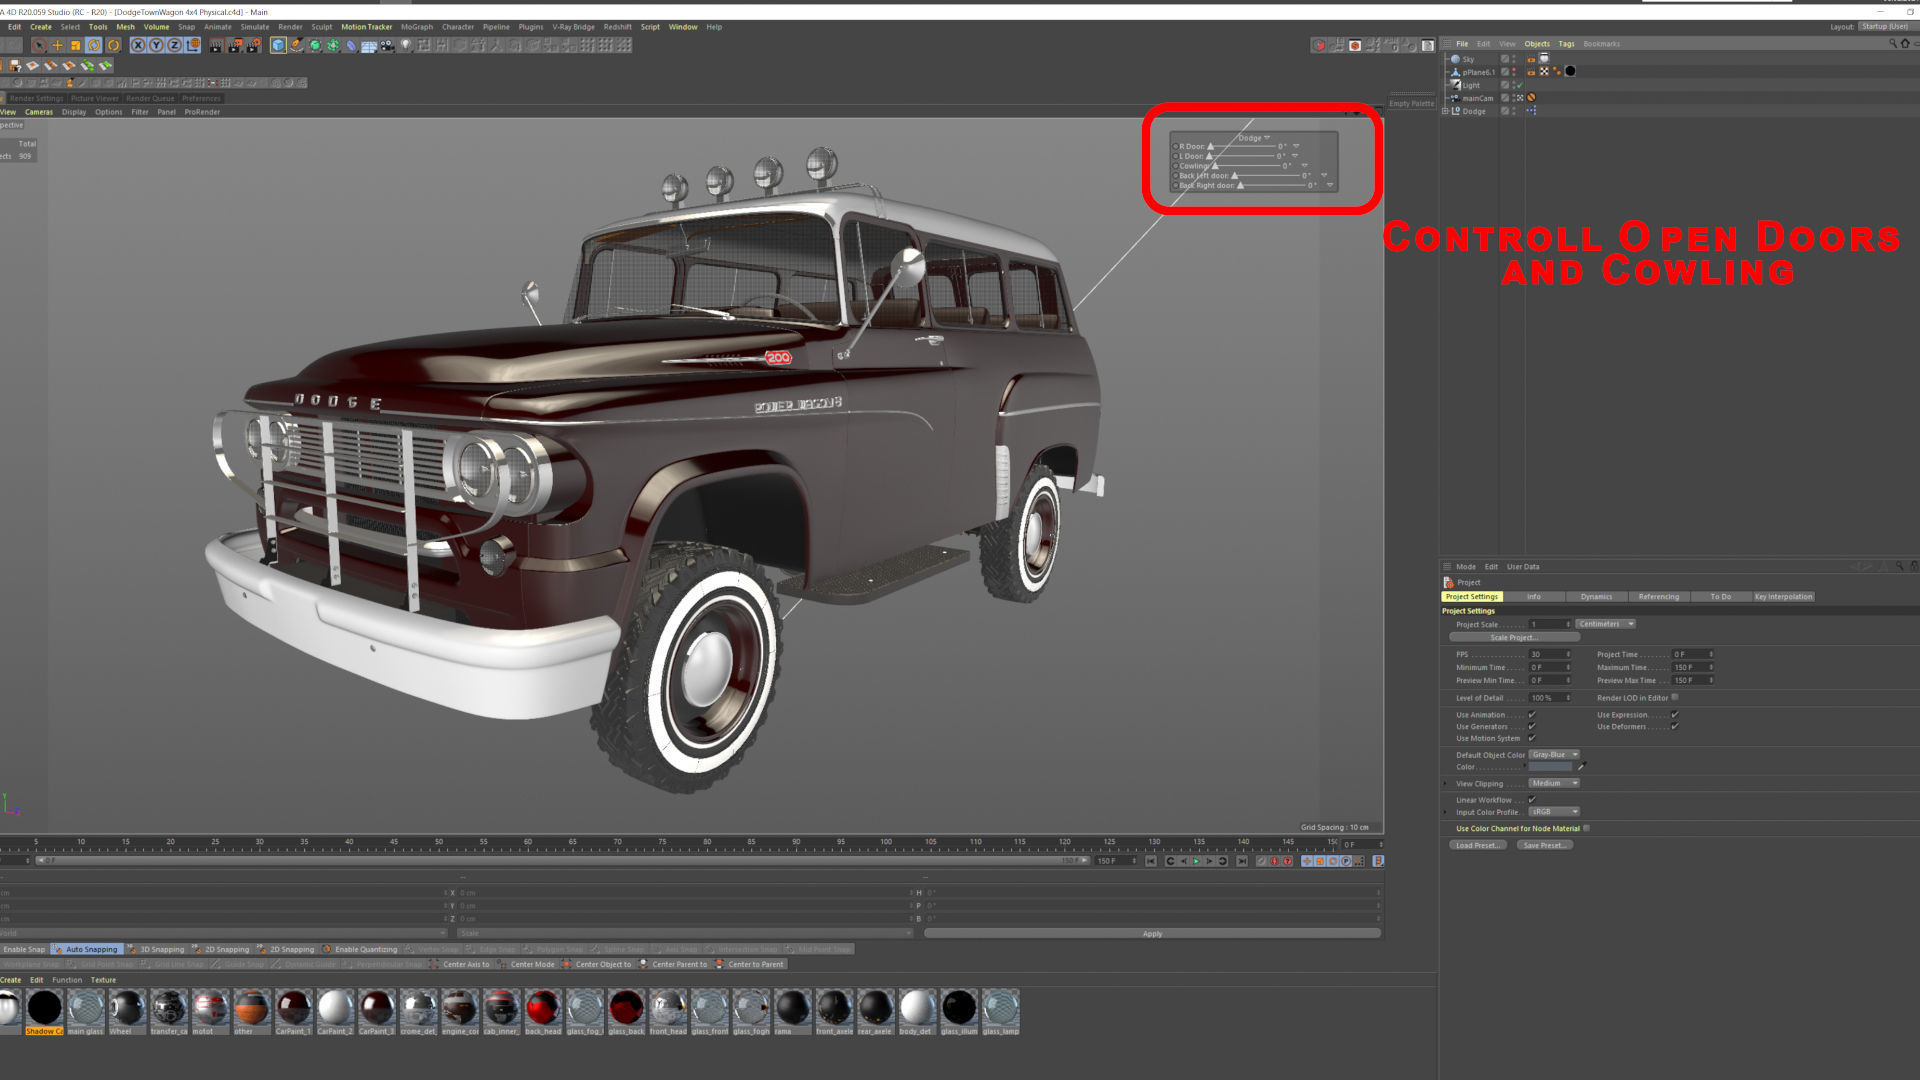This screenshot has width=1920, height=1080.
Task: Click the Project icon in Attributes
Action: (x=1448, y=582)
